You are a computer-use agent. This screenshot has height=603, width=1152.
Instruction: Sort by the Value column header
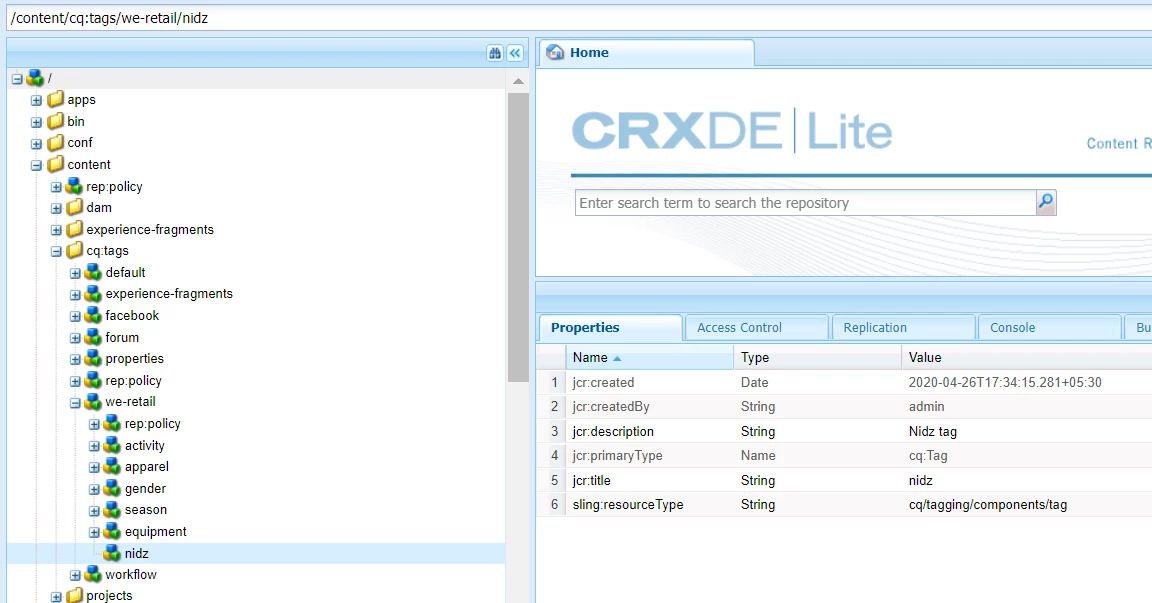pyautogui.click(x=1026, y=358)
